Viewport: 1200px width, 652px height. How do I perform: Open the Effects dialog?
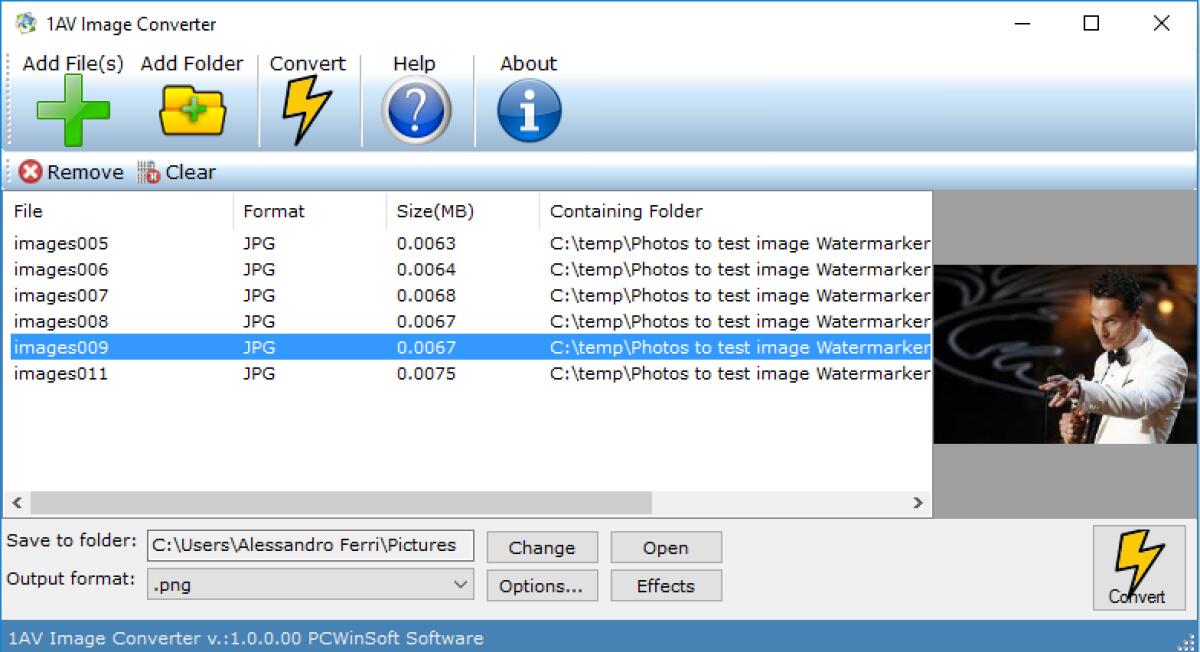(x=665, y=585)
